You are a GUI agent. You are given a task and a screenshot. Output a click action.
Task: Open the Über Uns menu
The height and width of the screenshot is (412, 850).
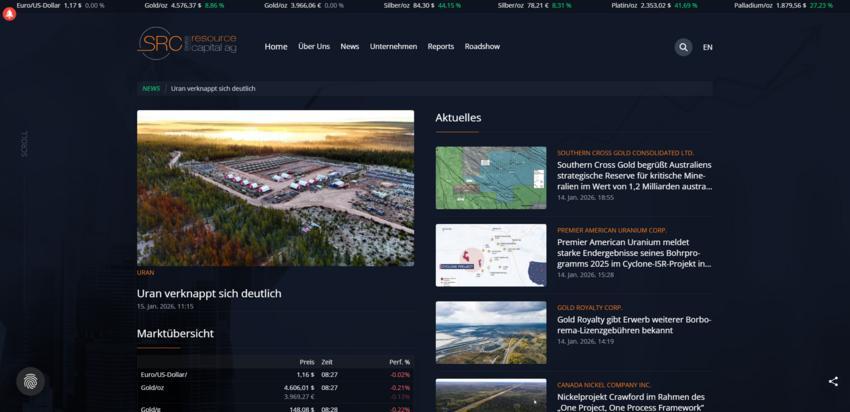314,47
